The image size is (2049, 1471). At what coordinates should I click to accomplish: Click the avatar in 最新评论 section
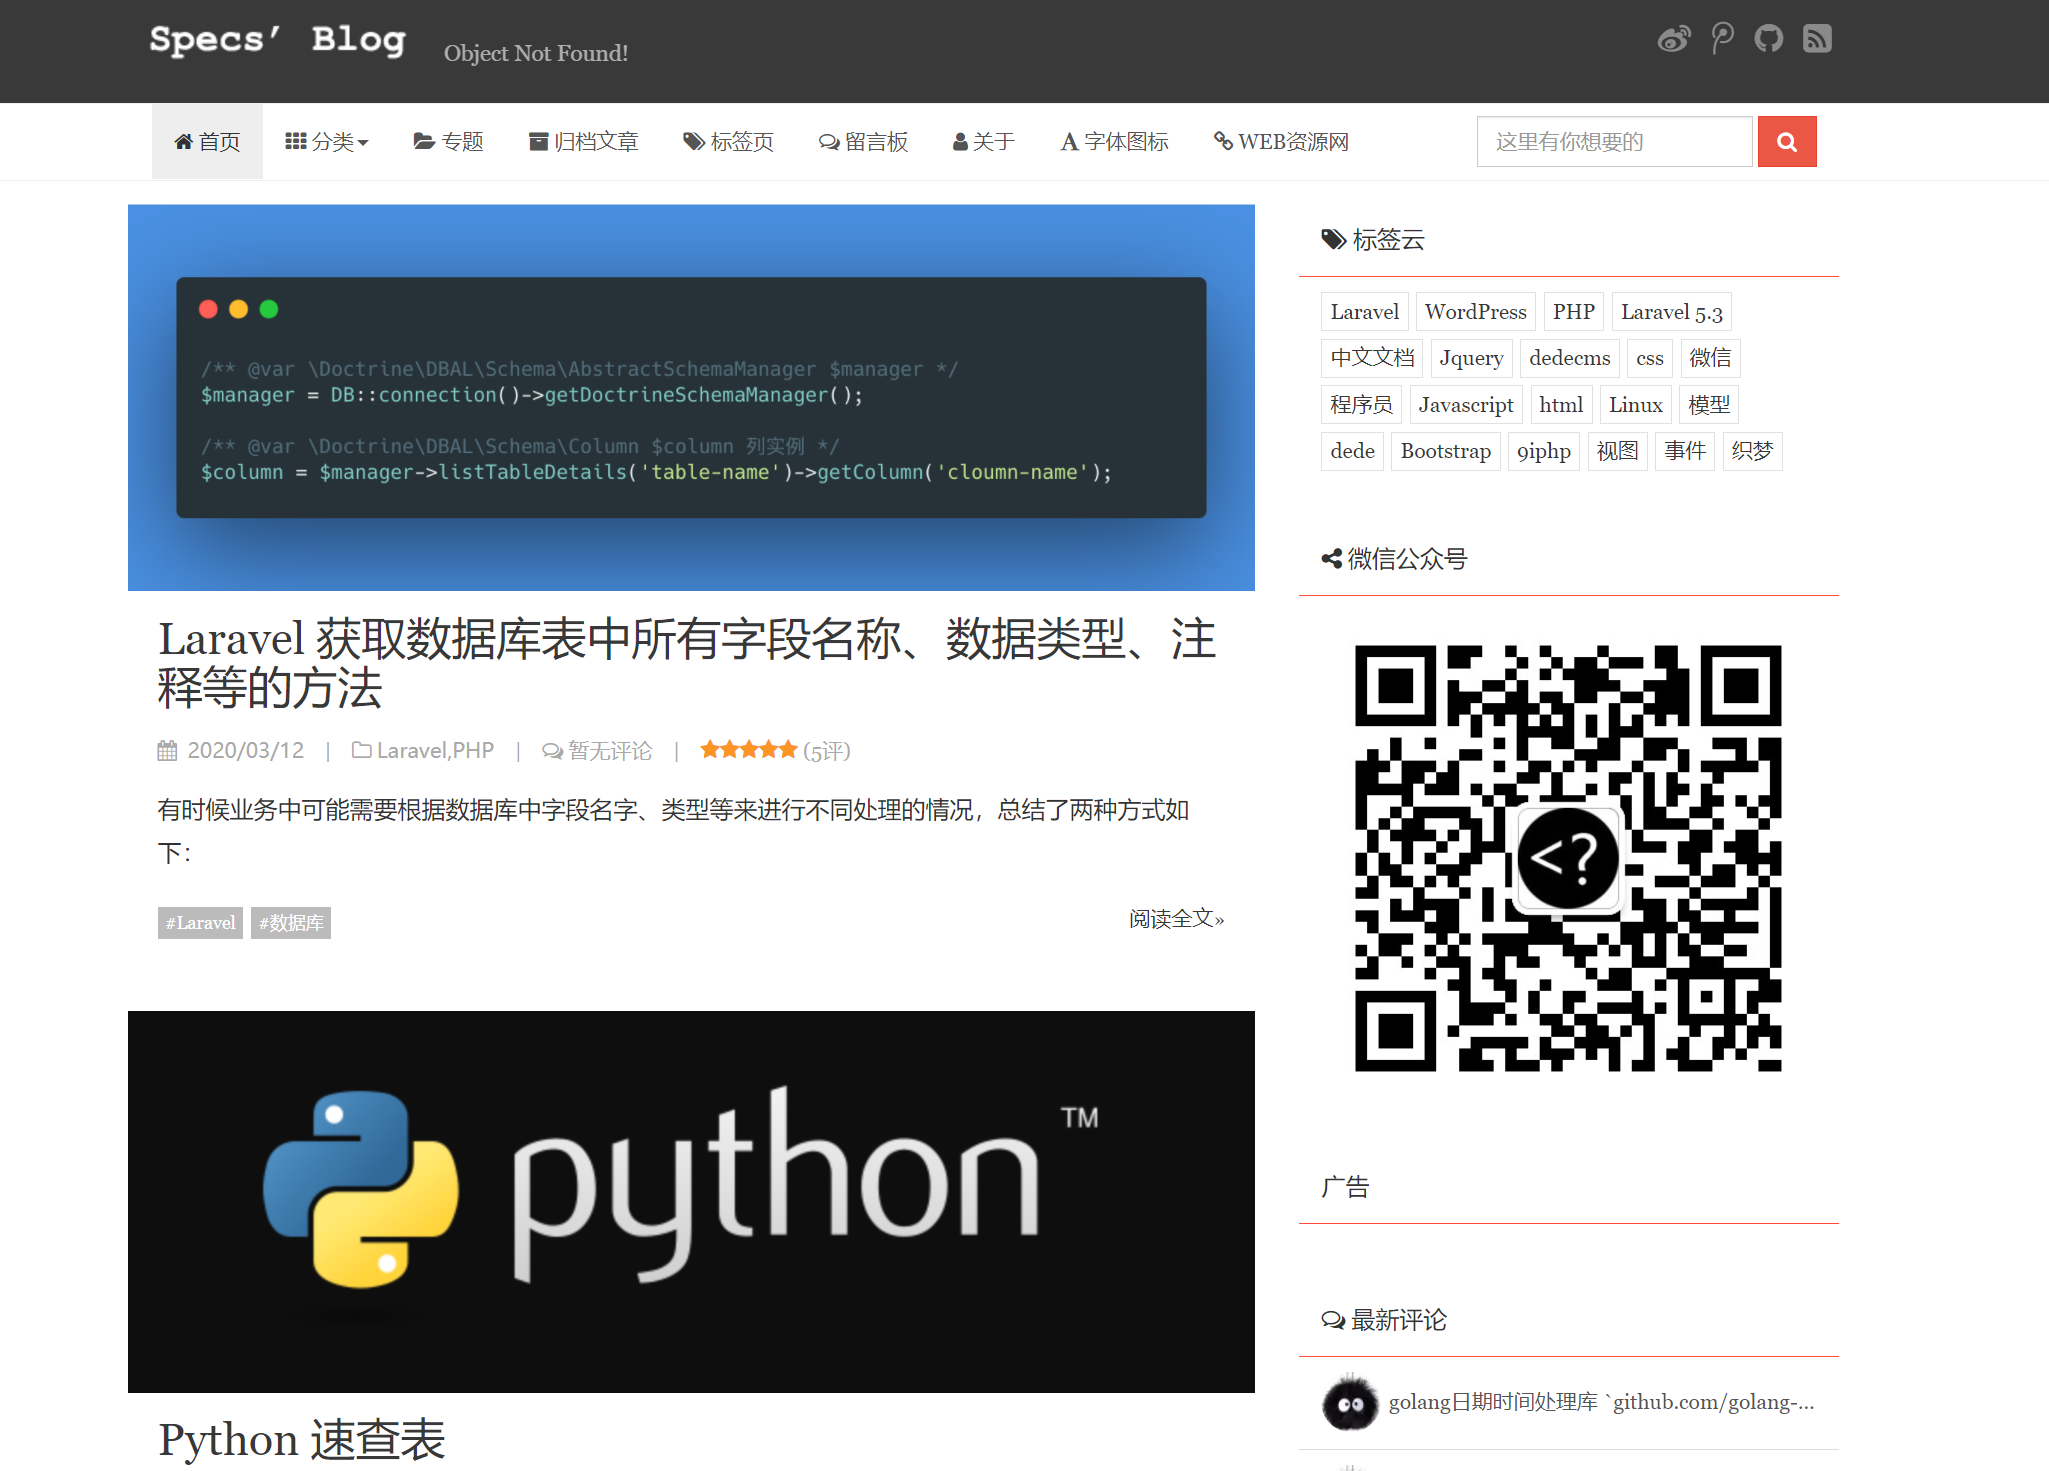[x=1348, y=1403]
